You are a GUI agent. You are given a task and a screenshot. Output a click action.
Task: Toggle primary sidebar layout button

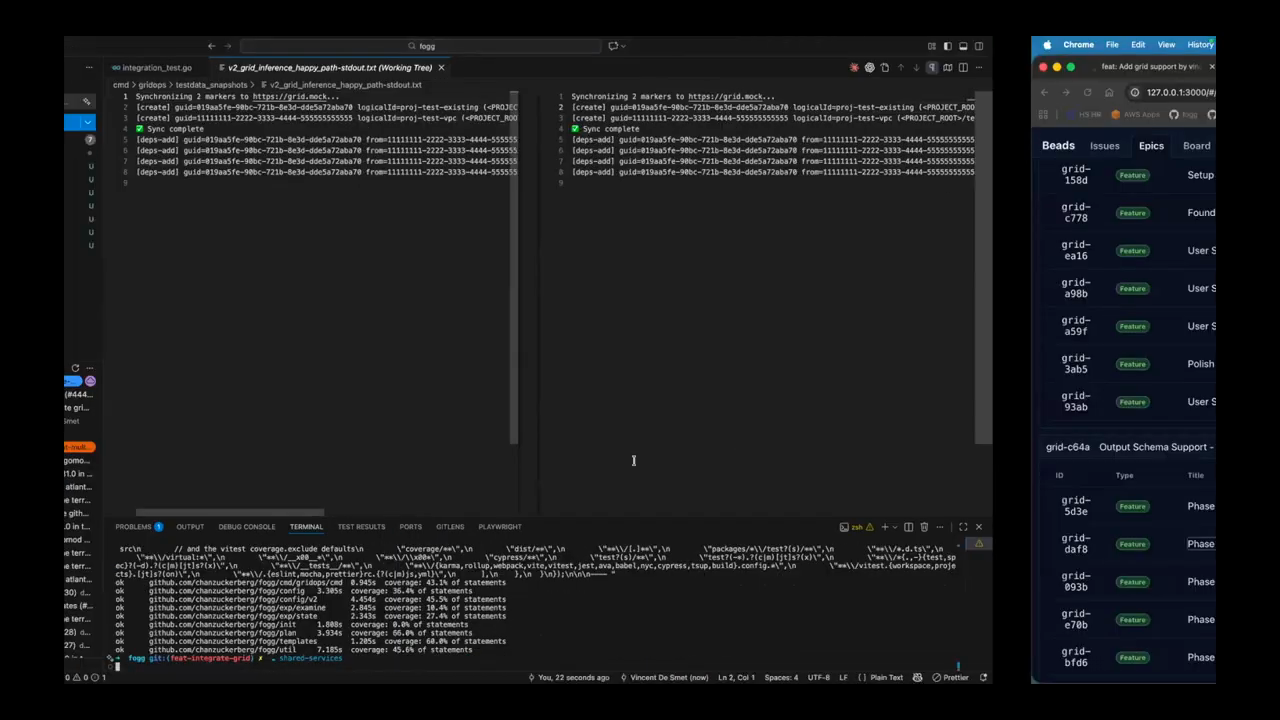[x=947, y=46]
